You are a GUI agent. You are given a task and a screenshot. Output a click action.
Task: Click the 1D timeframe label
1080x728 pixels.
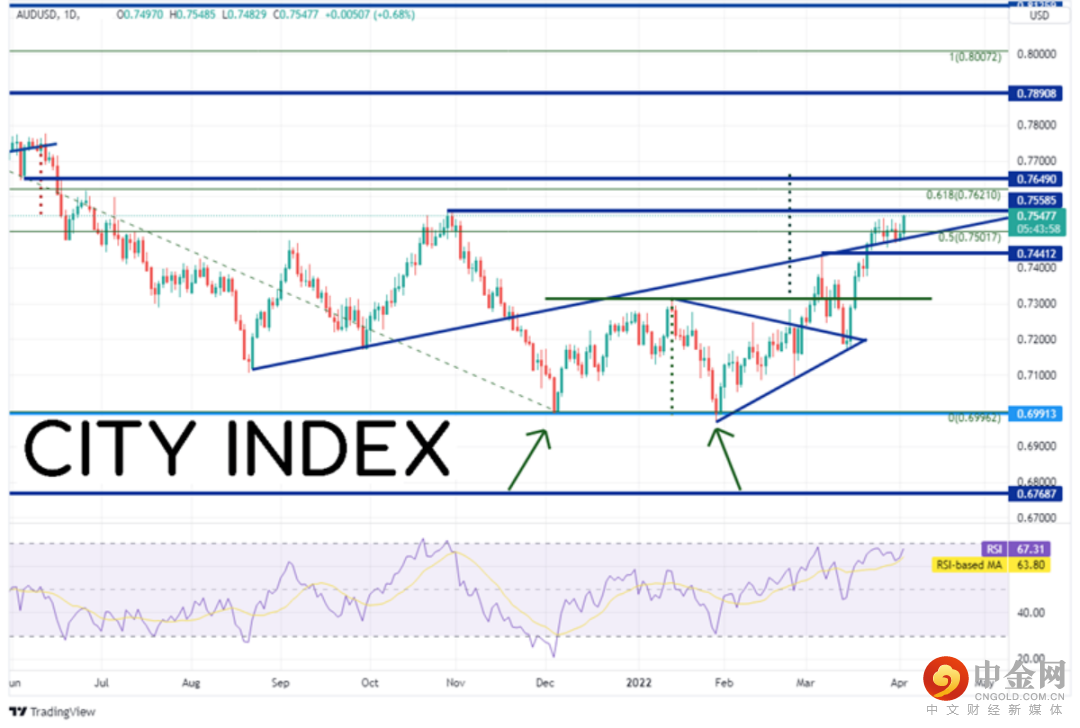pyautogui.click(x=71, y=14)
